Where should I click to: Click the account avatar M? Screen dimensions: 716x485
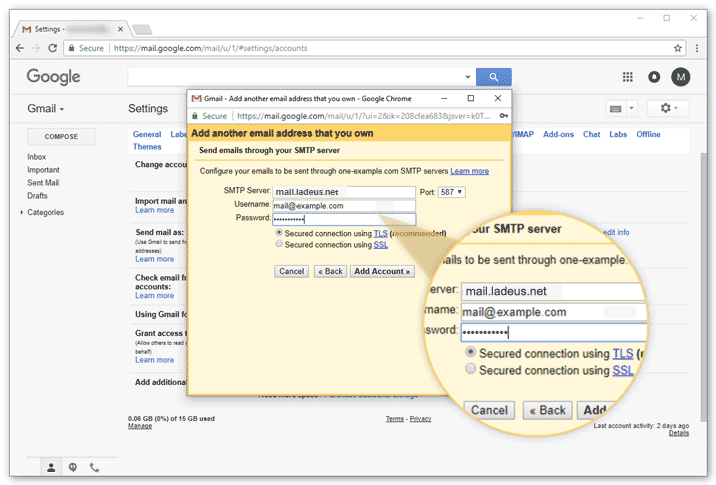click(x=681, y=77)
